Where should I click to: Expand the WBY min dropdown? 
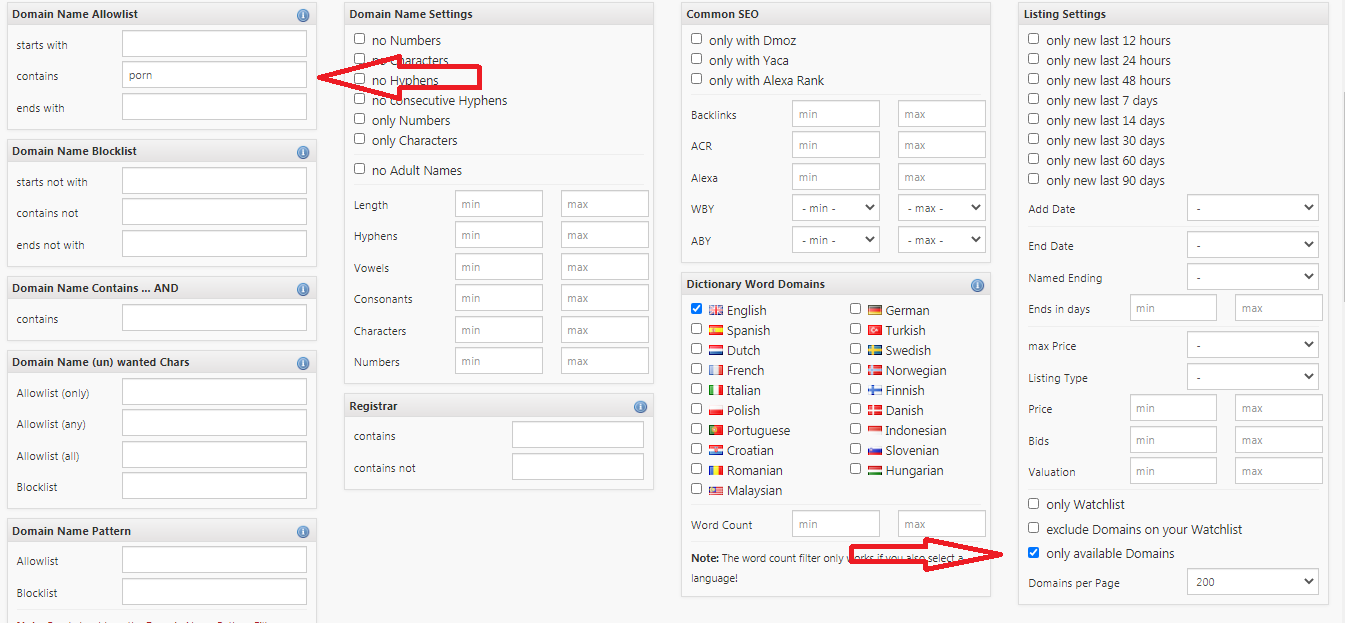(x=836, y=209)
